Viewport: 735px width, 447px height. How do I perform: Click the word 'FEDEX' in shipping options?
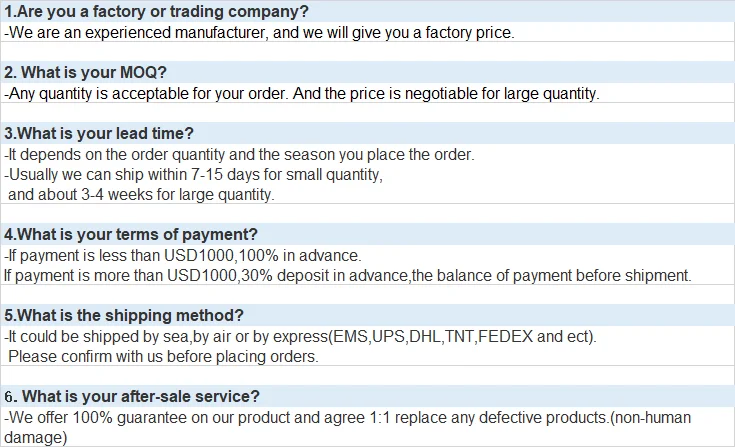[506, 337]
